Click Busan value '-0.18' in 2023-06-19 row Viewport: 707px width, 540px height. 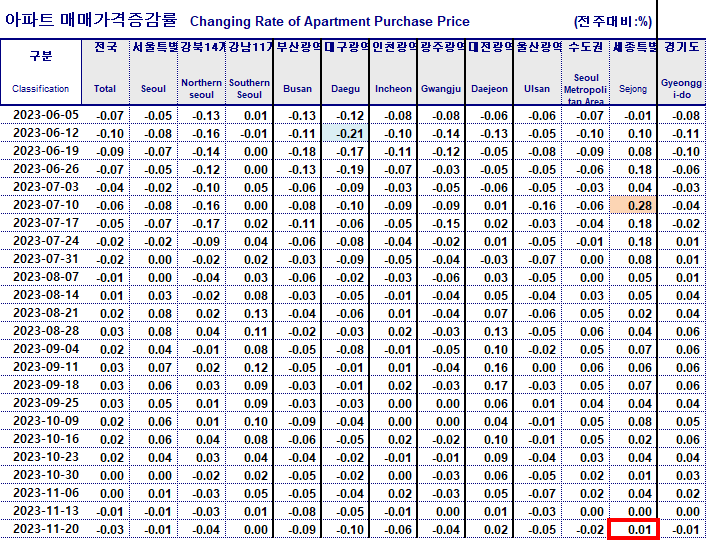(x=302, y=152)
